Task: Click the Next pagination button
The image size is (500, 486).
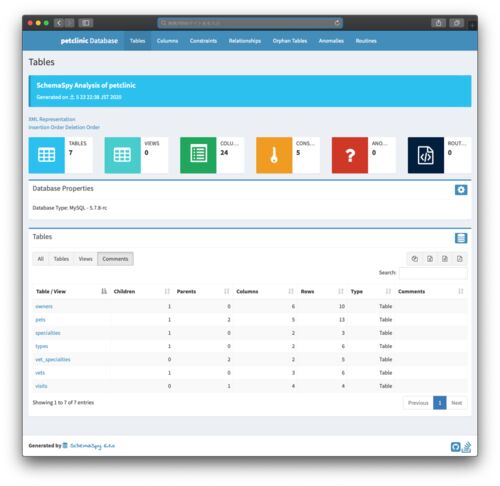Action: pos(457,403)
